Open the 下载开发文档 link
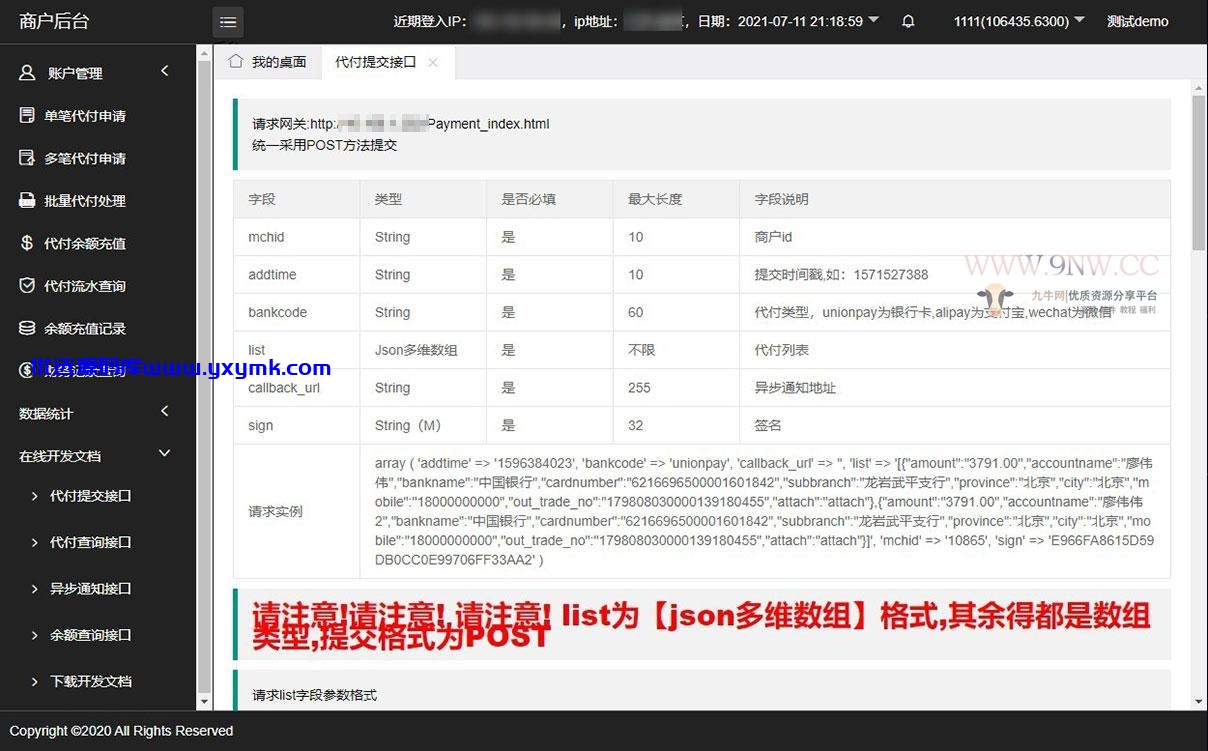 [x=91, y=682]
